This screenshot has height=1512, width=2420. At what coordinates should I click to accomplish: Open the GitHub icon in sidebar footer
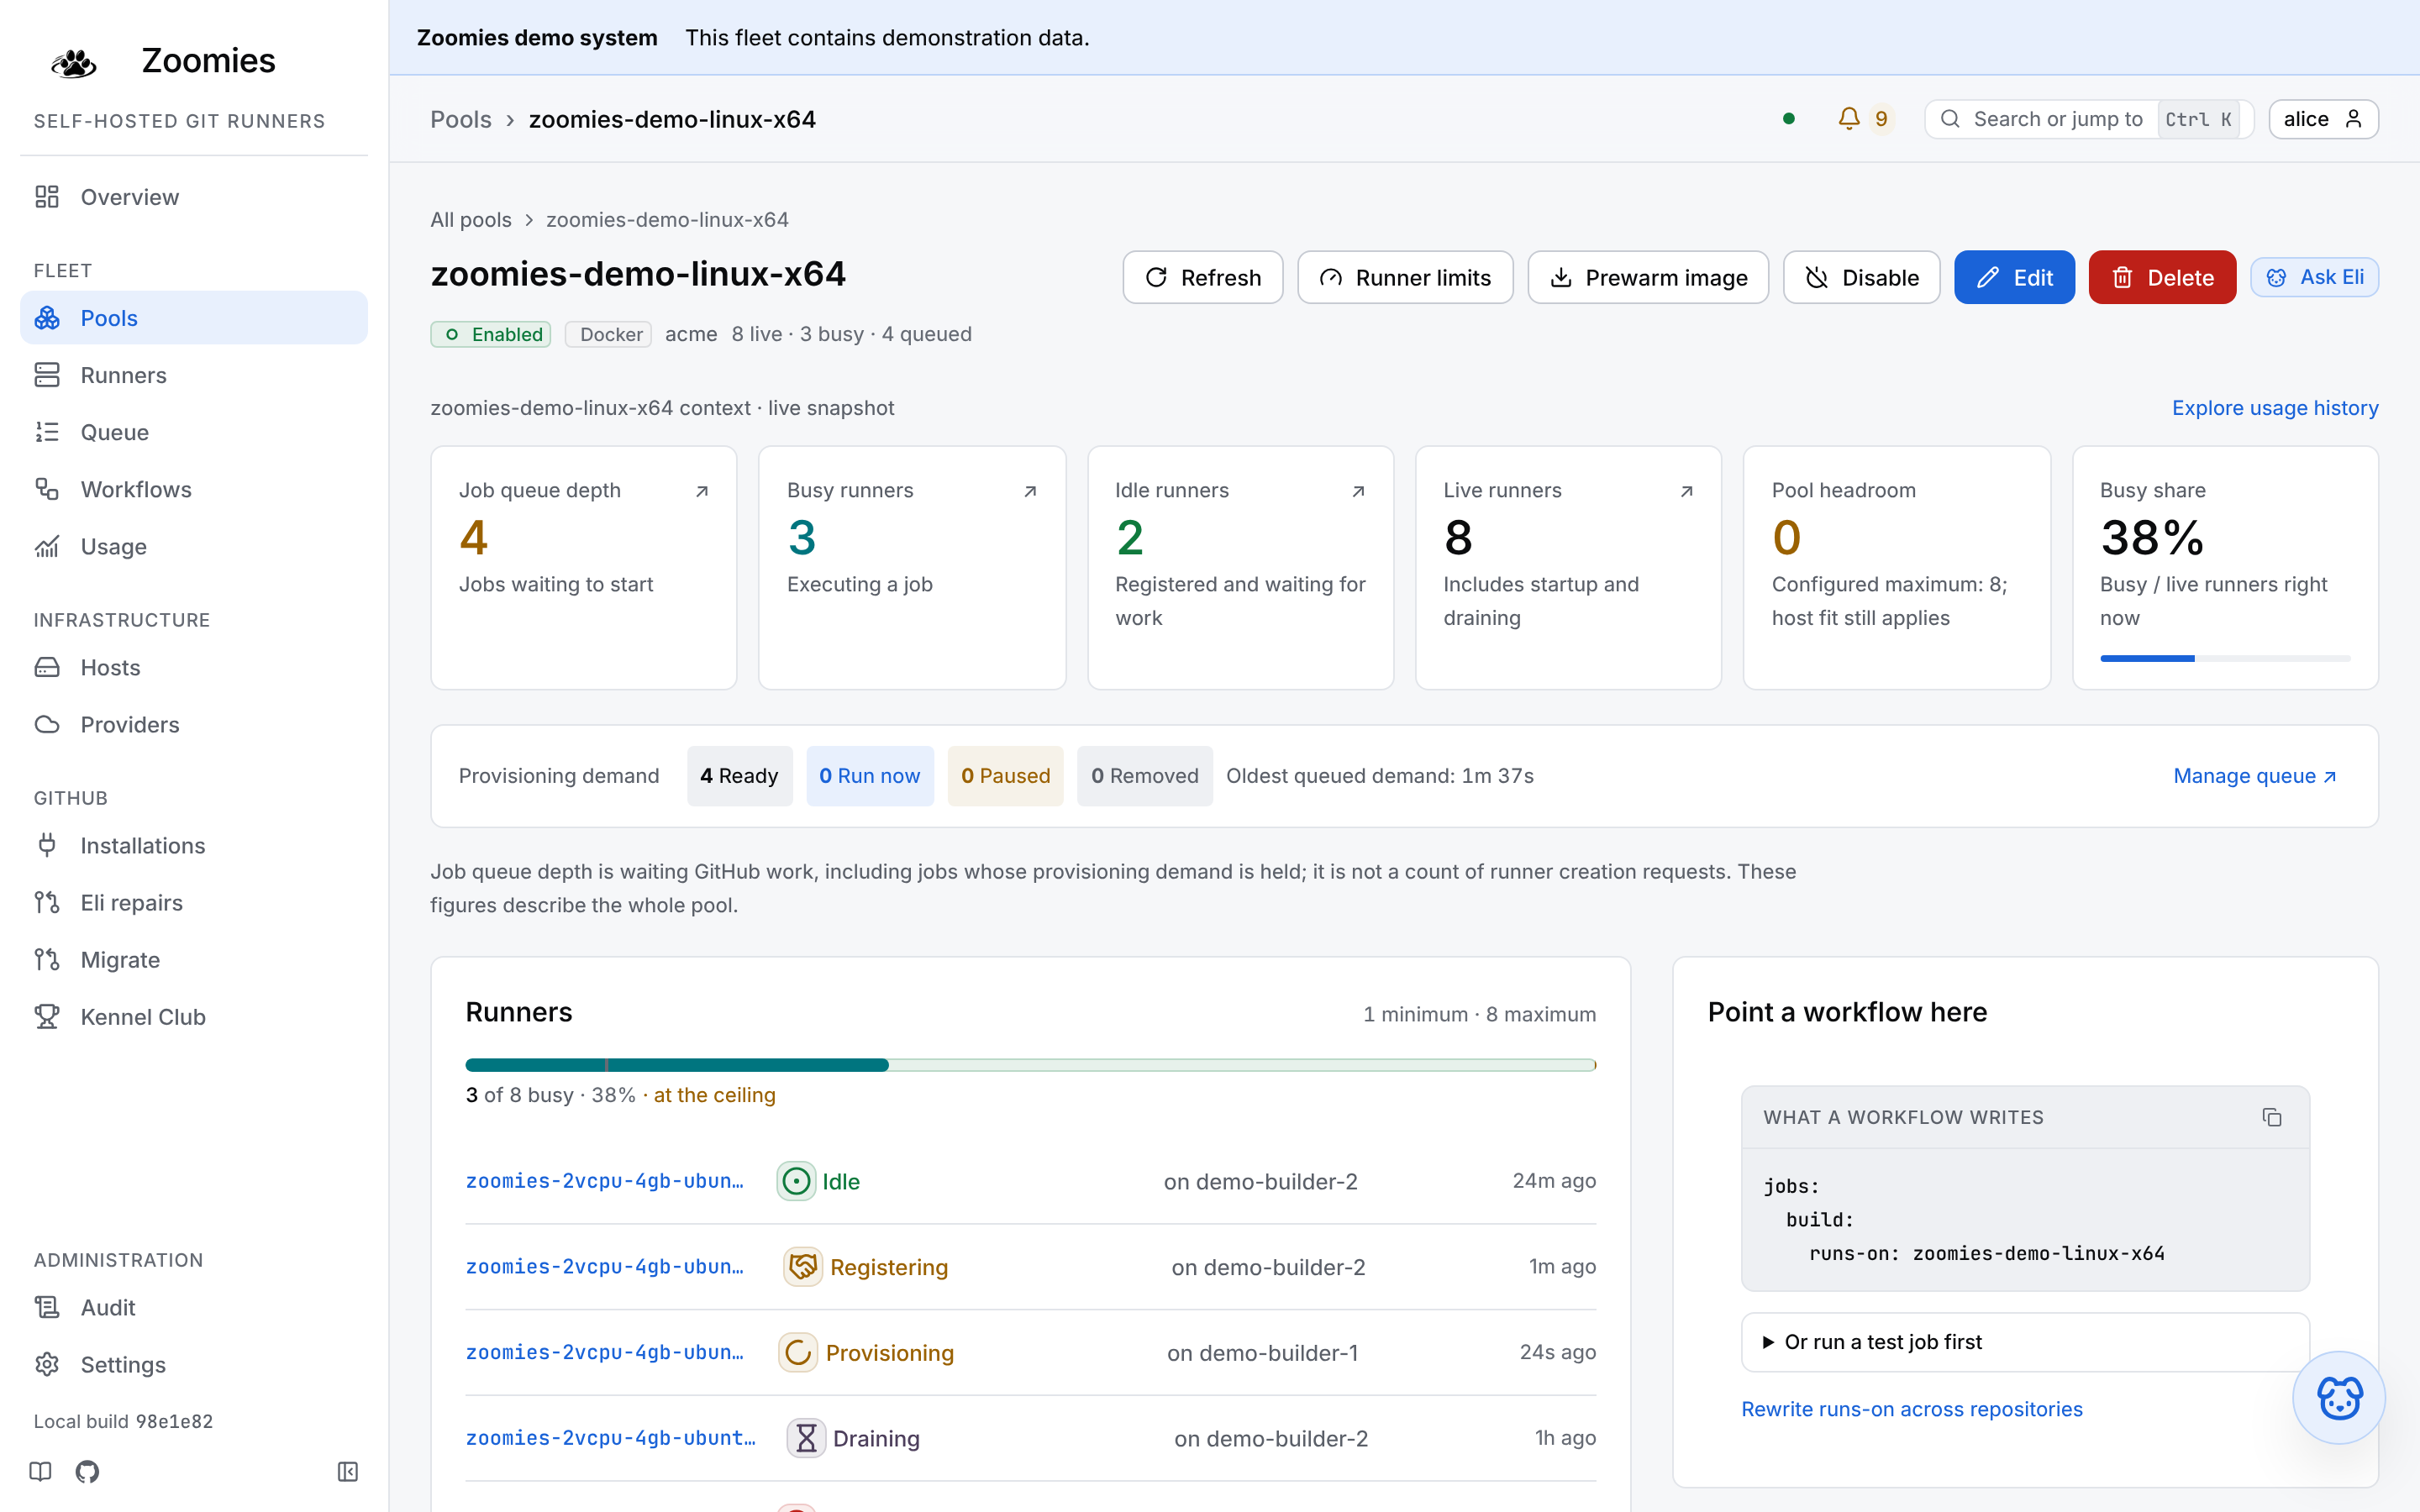pyautogui.click(x=87, y=1471)
